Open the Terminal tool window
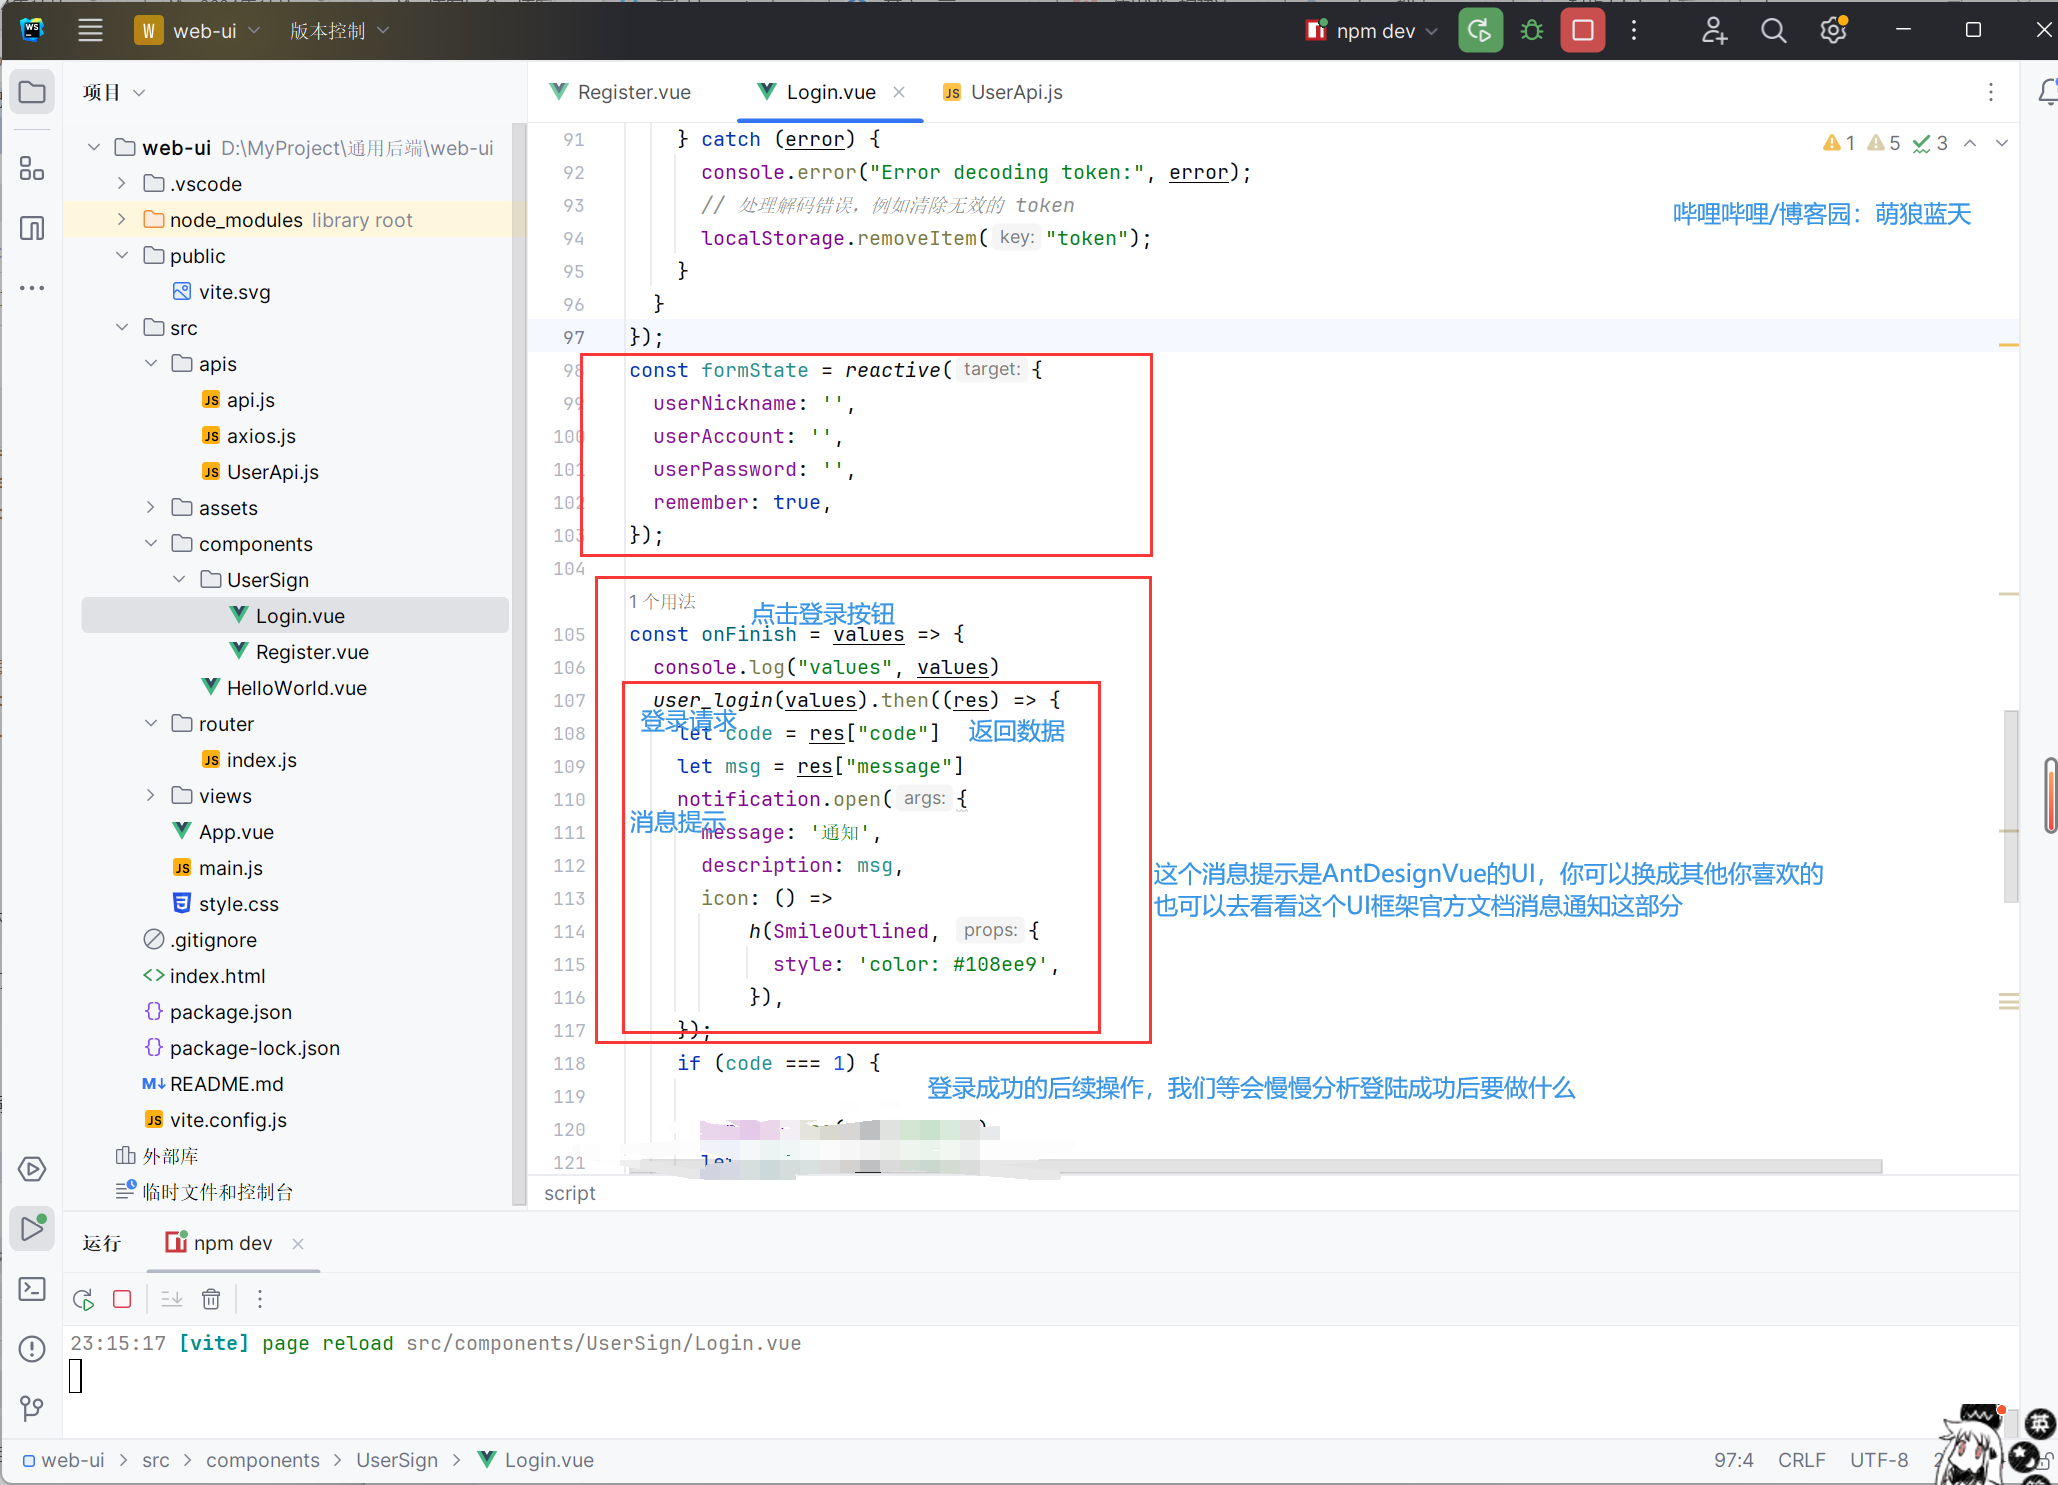Viewport: 2058px width, 1485px height. click(x=32, y=1289)
